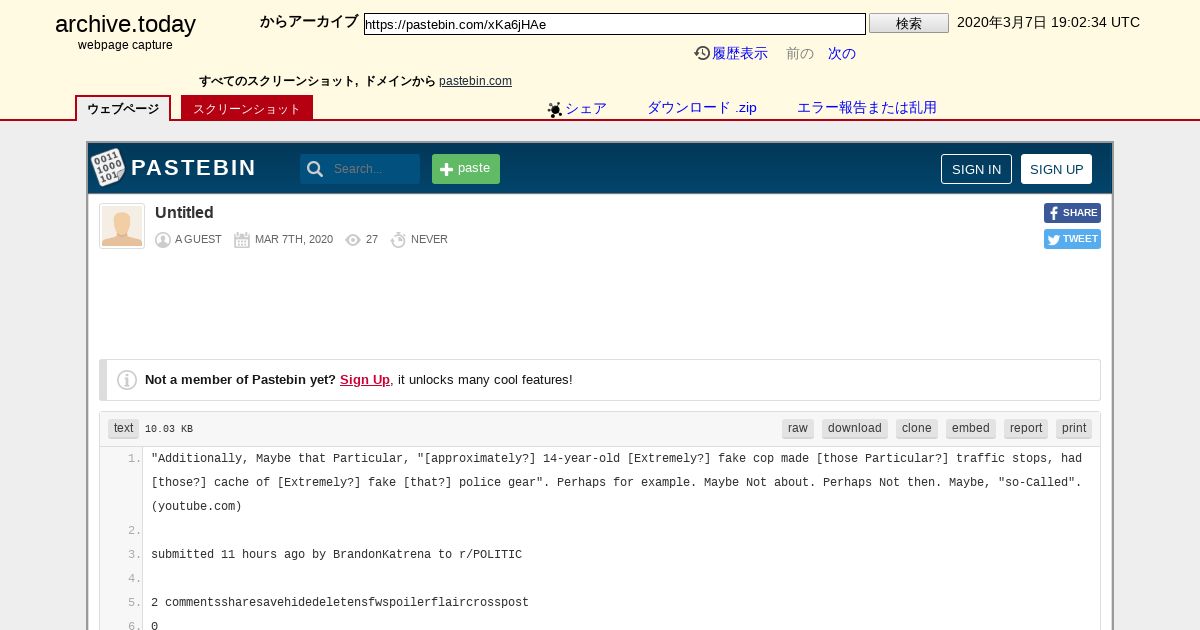1200x630 pixels.
Task: Report this paste
Action: tap(1026, 429)
